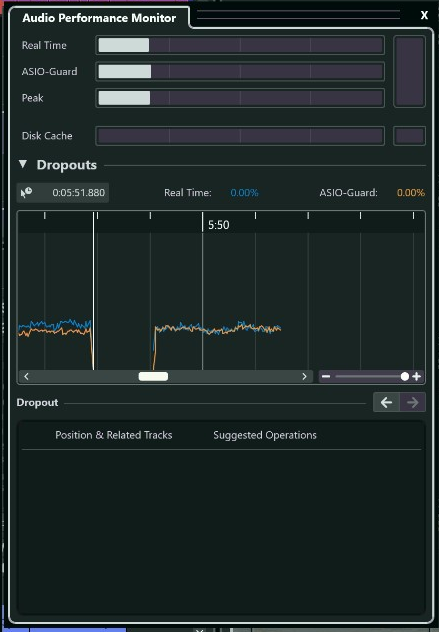Click the horizontal scrollbar thumb

tap(153, 376)
